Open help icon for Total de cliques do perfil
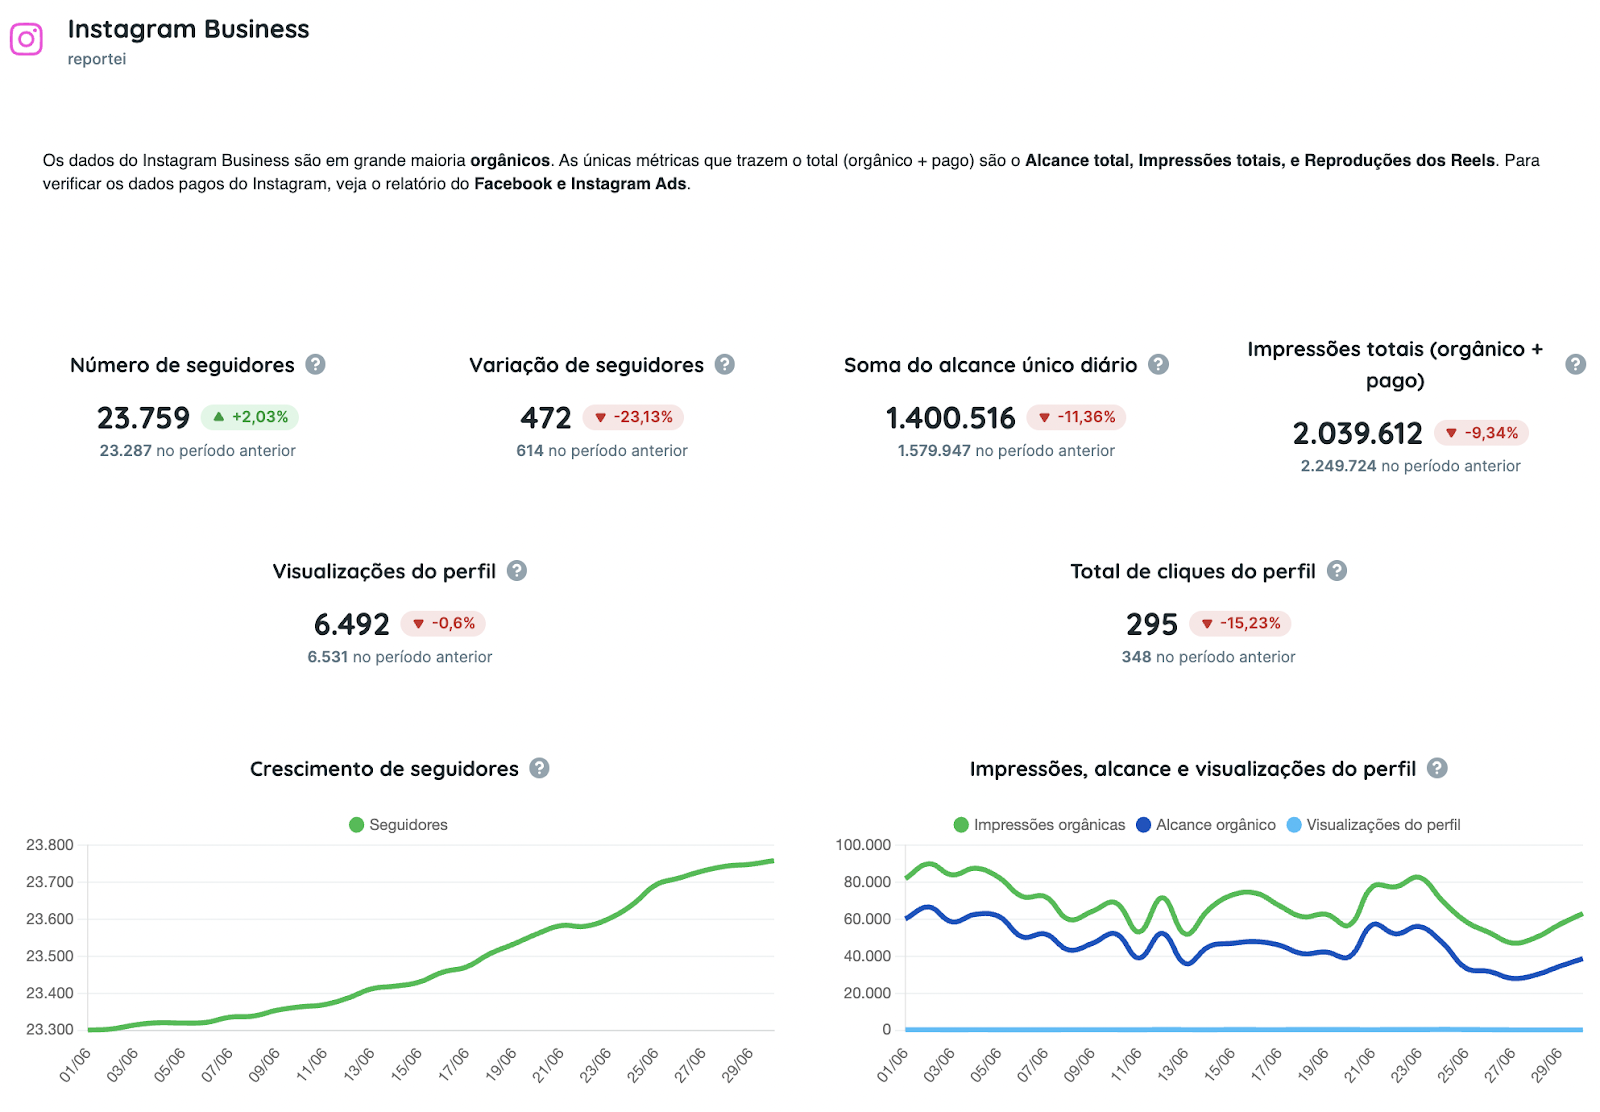The width and height of the screenshot is (1600, 1112). click(x=1337, y=570)
